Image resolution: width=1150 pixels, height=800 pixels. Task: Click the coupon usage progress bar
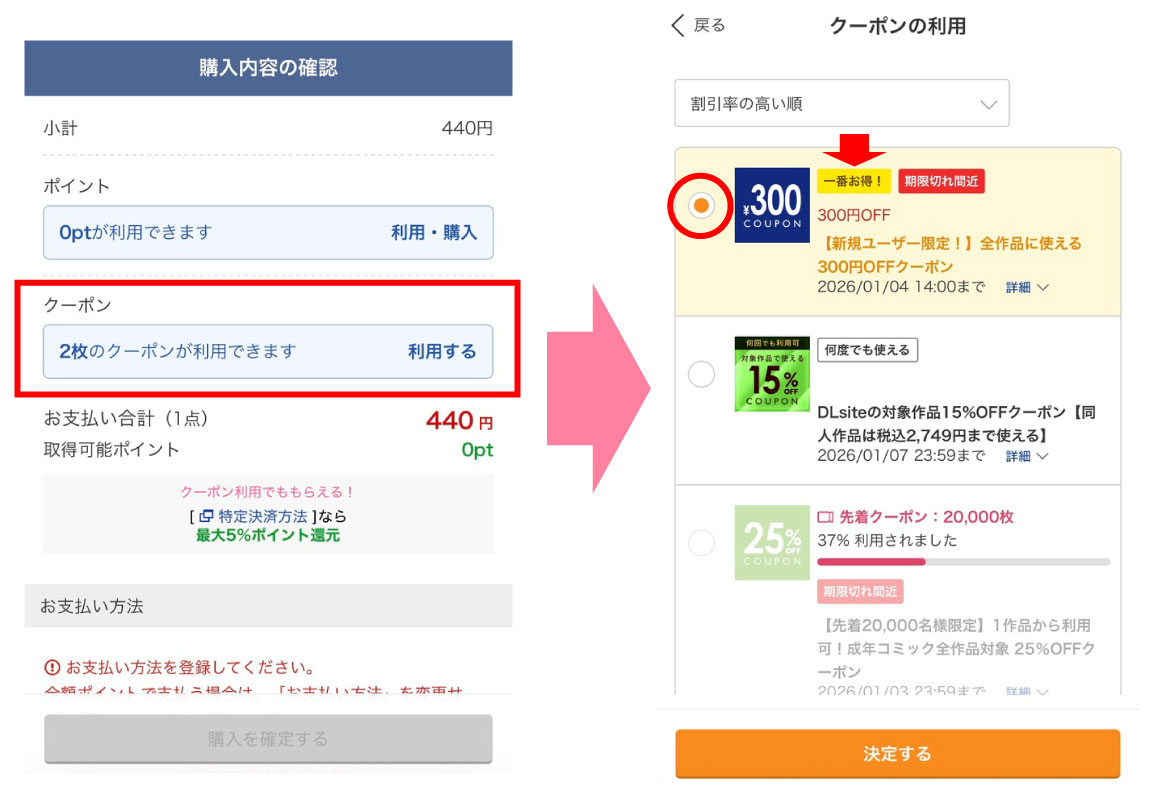tap(963, 562)
